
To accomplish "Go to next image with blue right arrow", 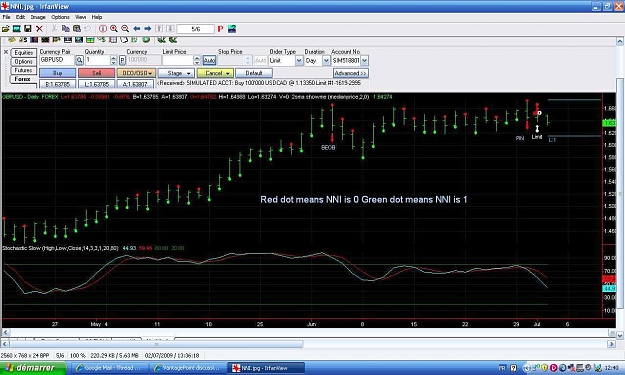I will pos(147,29).
